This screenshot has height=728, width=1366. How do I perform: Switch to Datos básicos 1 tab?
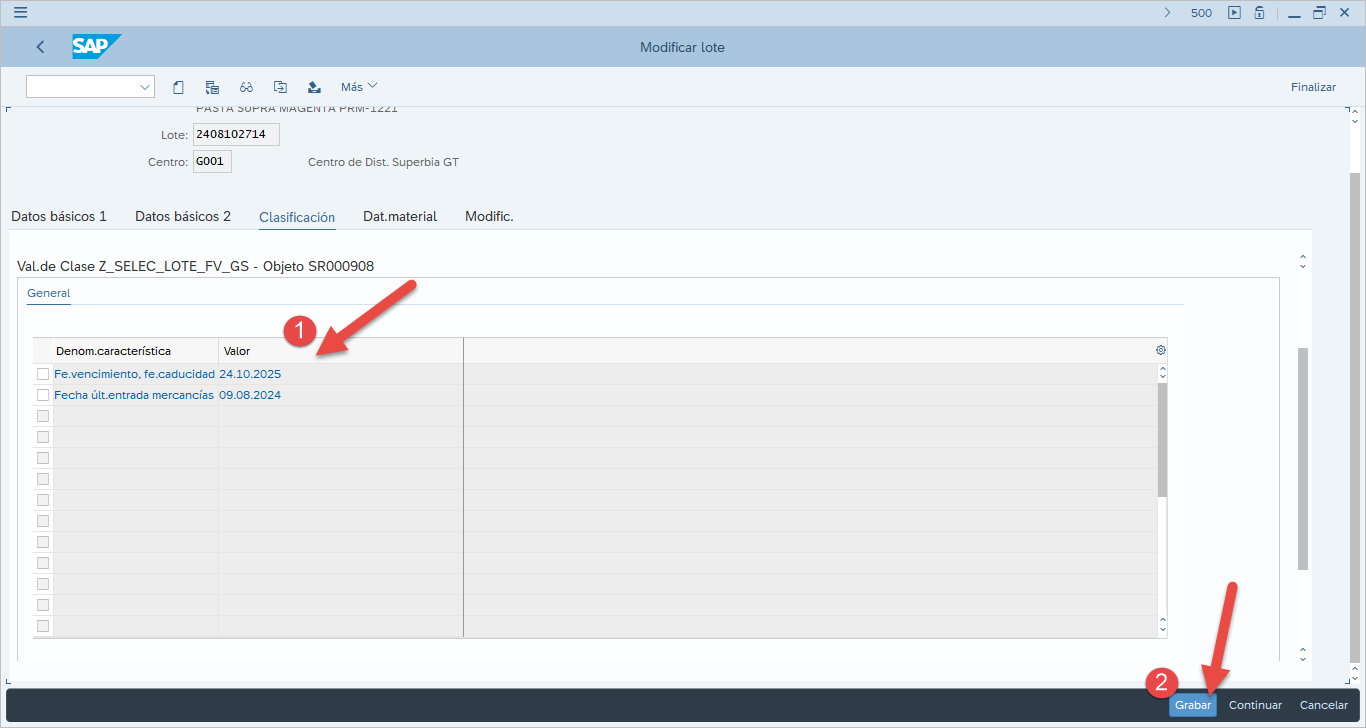point(59,216)
